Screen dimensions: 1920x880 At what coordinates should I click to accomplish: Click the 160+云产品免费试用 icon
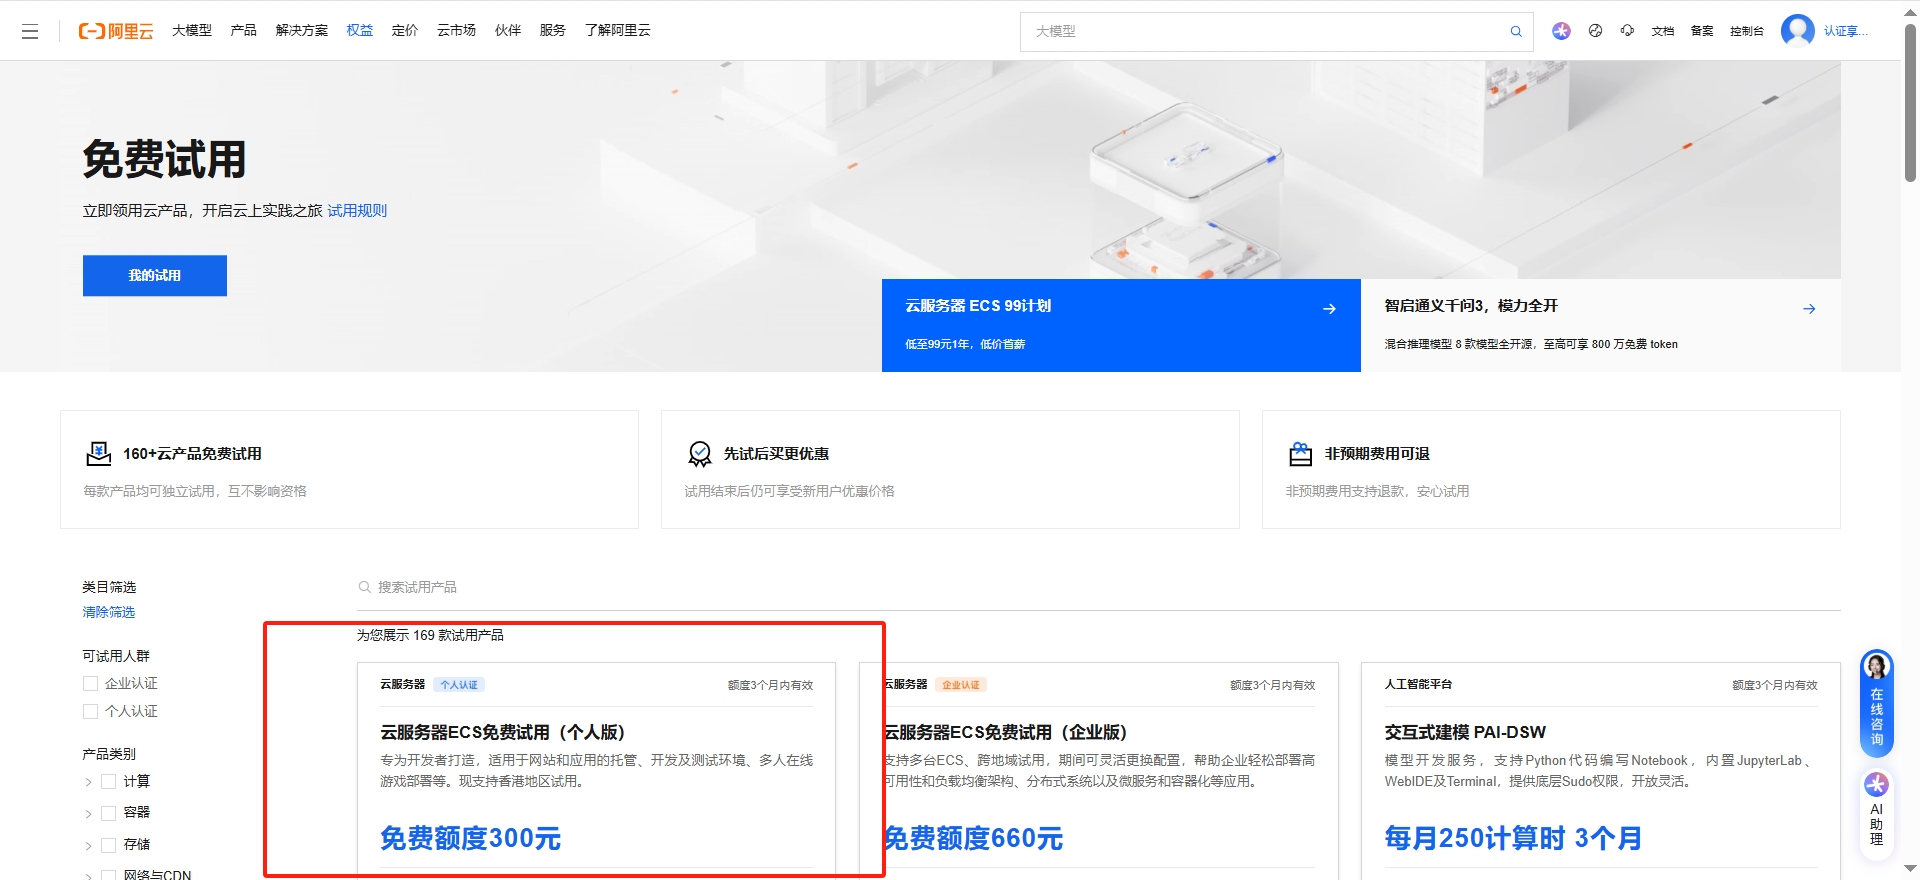(99, 454)
